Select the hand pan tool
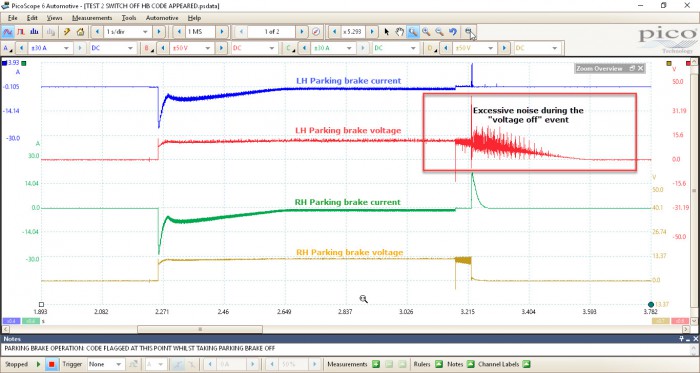Screen dimensions: 700x373 (400, 32)
